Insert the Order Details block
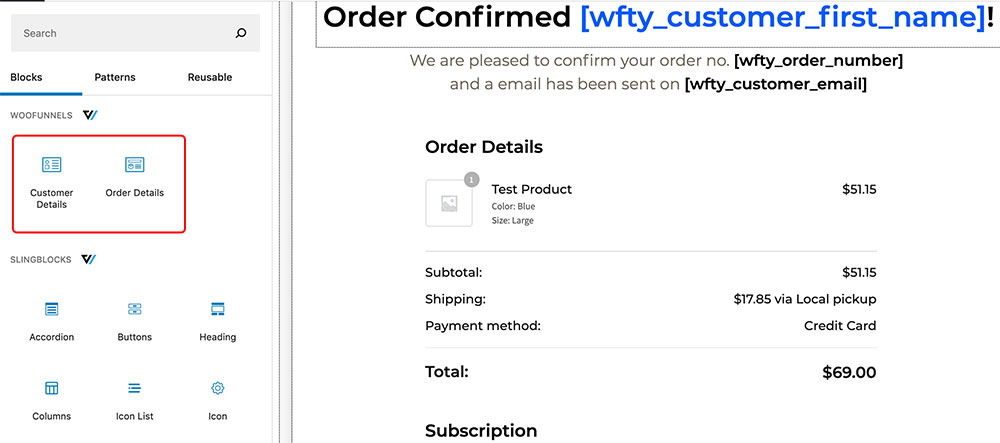Viewport: 1000px width, 443px height. [x=135, y=177]
